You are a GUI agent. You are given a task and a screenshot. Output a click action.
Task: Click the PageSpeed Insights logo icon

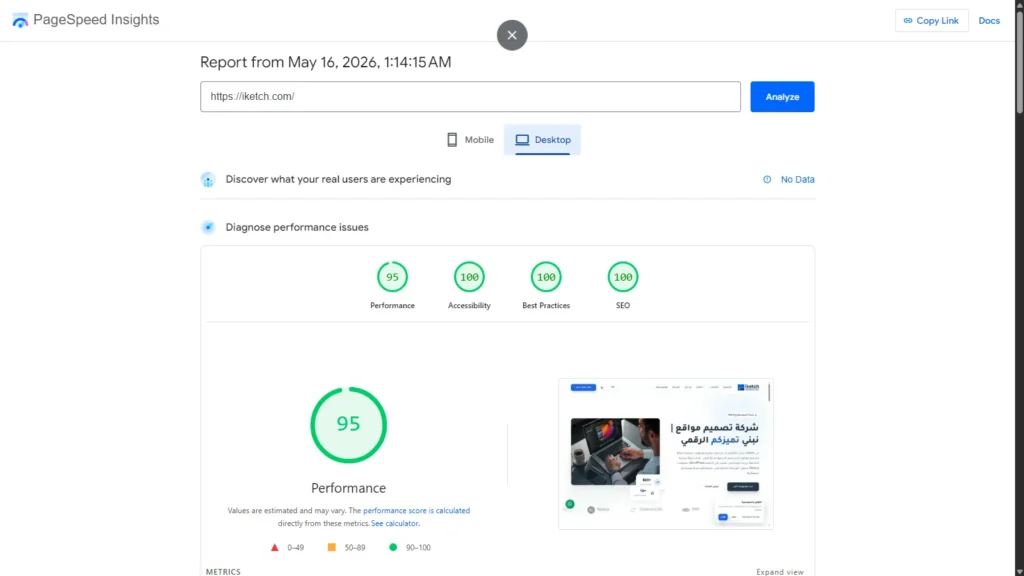pyautogui.click(x=20, y=20)
